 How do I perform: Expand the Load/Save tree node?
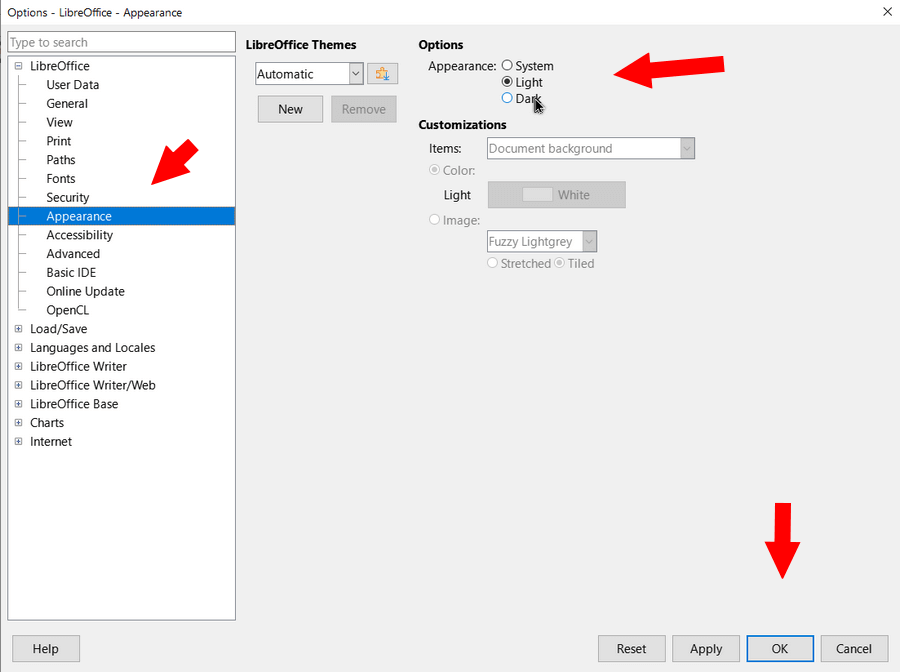coord(18,329)
